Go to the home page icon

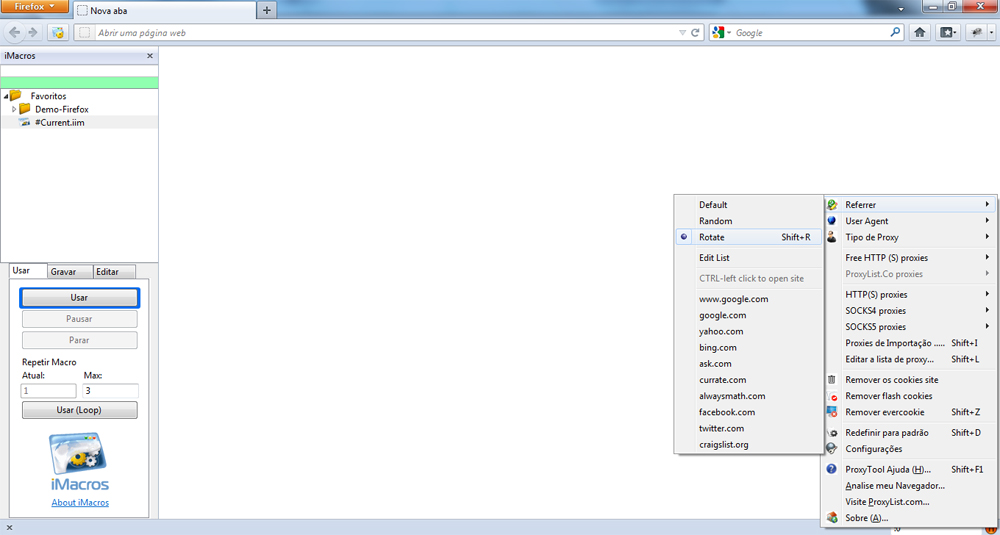coord(920,33)
